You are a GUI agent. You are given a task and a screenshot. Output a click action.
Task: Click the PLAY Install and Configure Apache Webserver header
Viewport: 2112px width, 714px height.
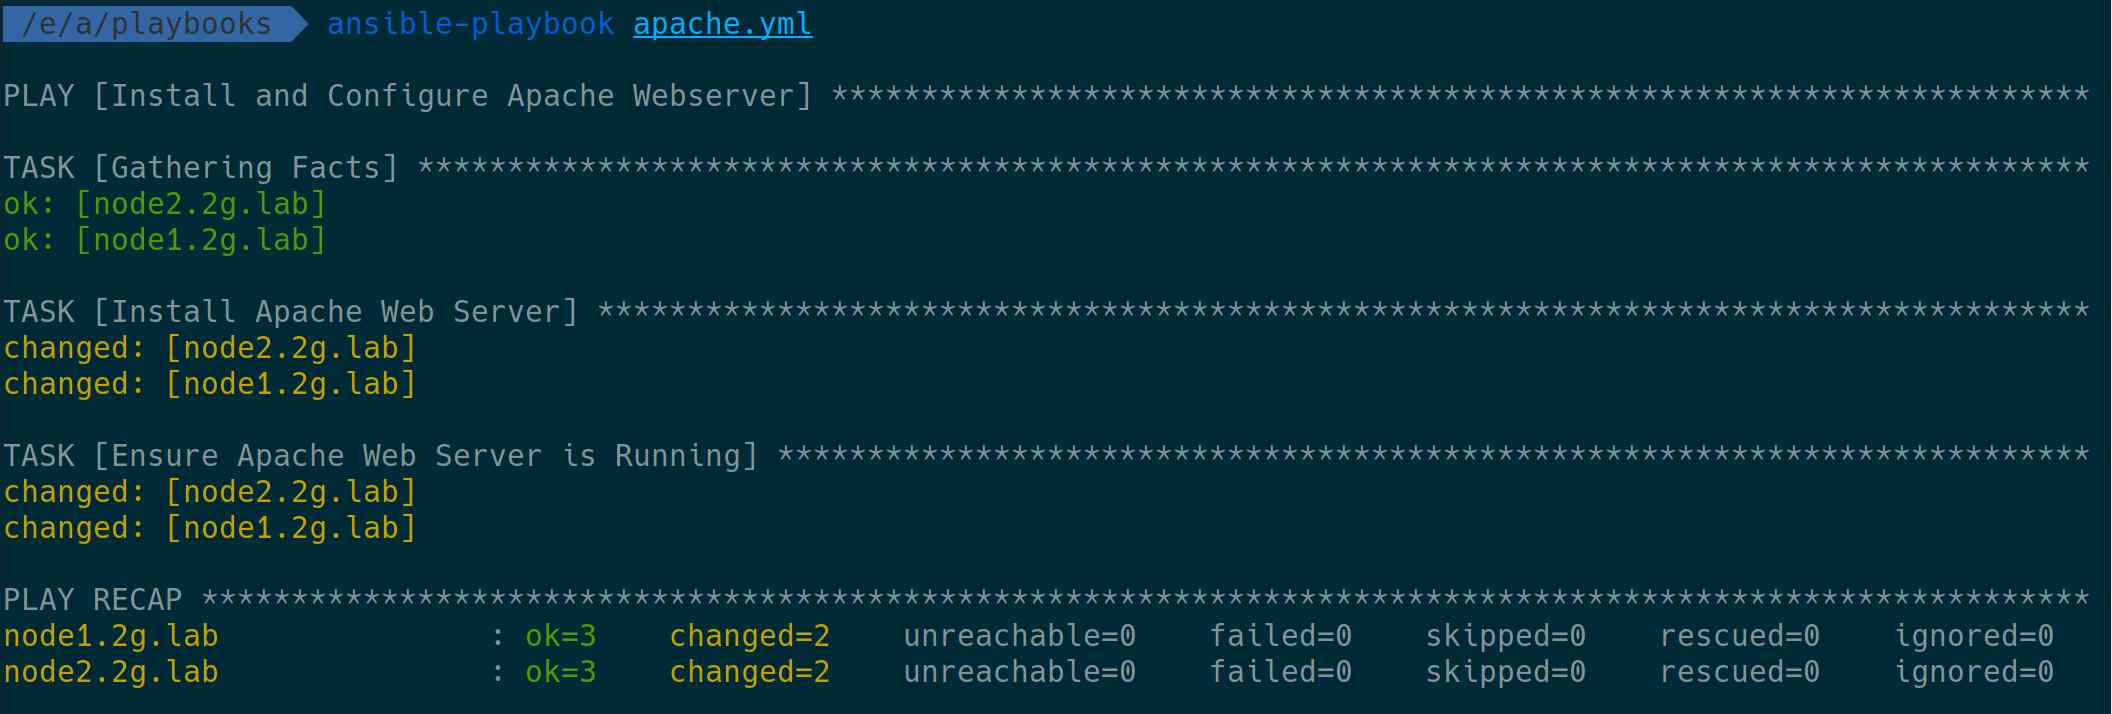408,96
